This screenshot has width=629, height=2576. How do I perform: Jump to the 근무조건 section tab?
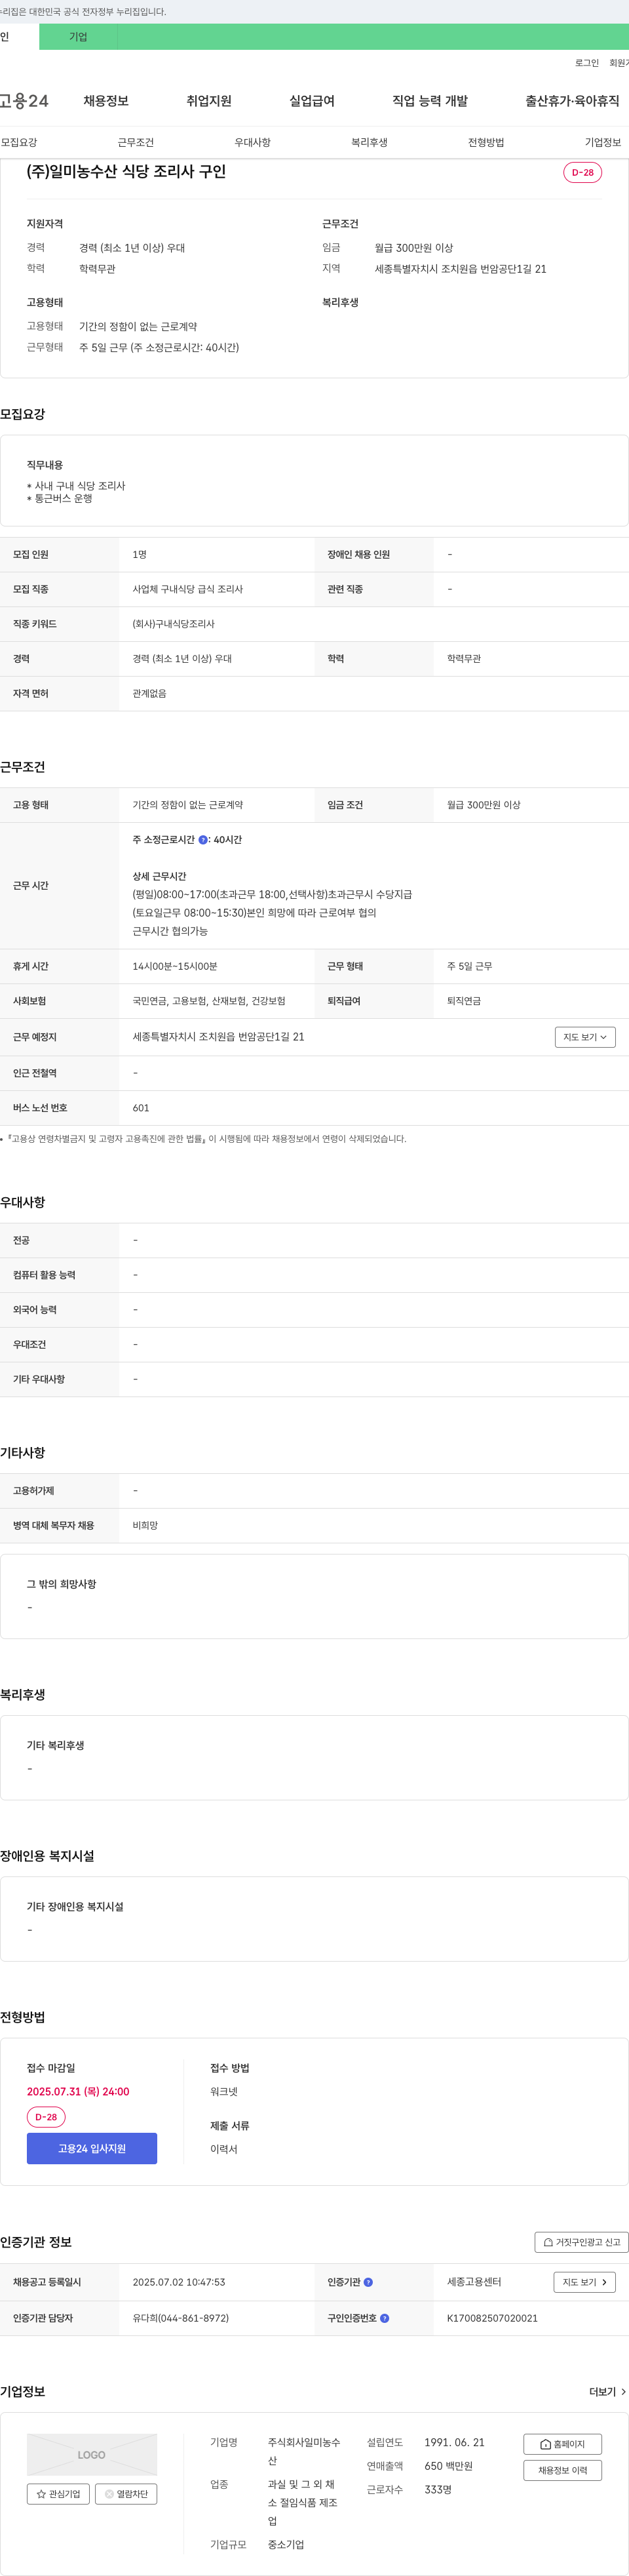point(136,143)
